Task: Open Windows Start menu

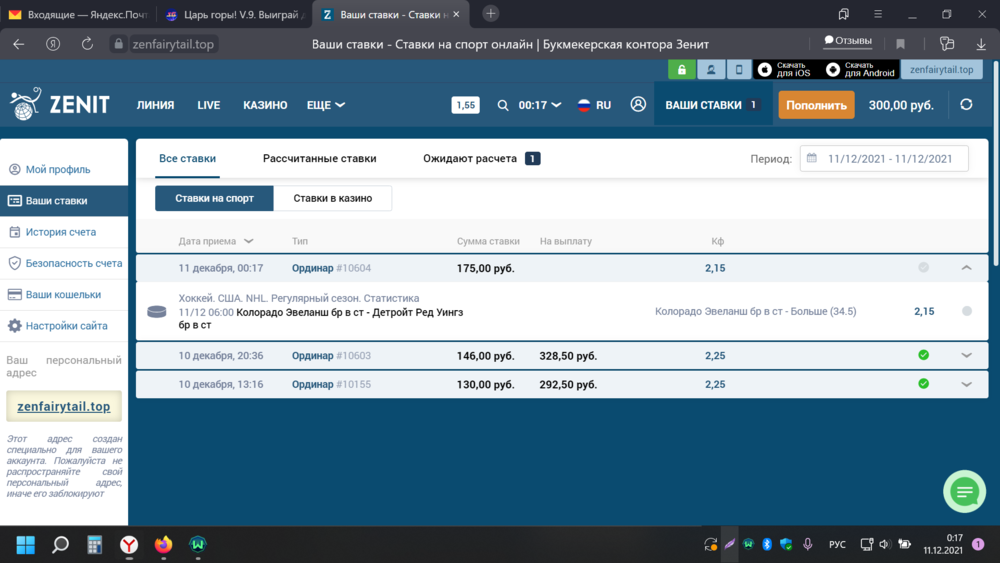Action: [x=26, y=545]
